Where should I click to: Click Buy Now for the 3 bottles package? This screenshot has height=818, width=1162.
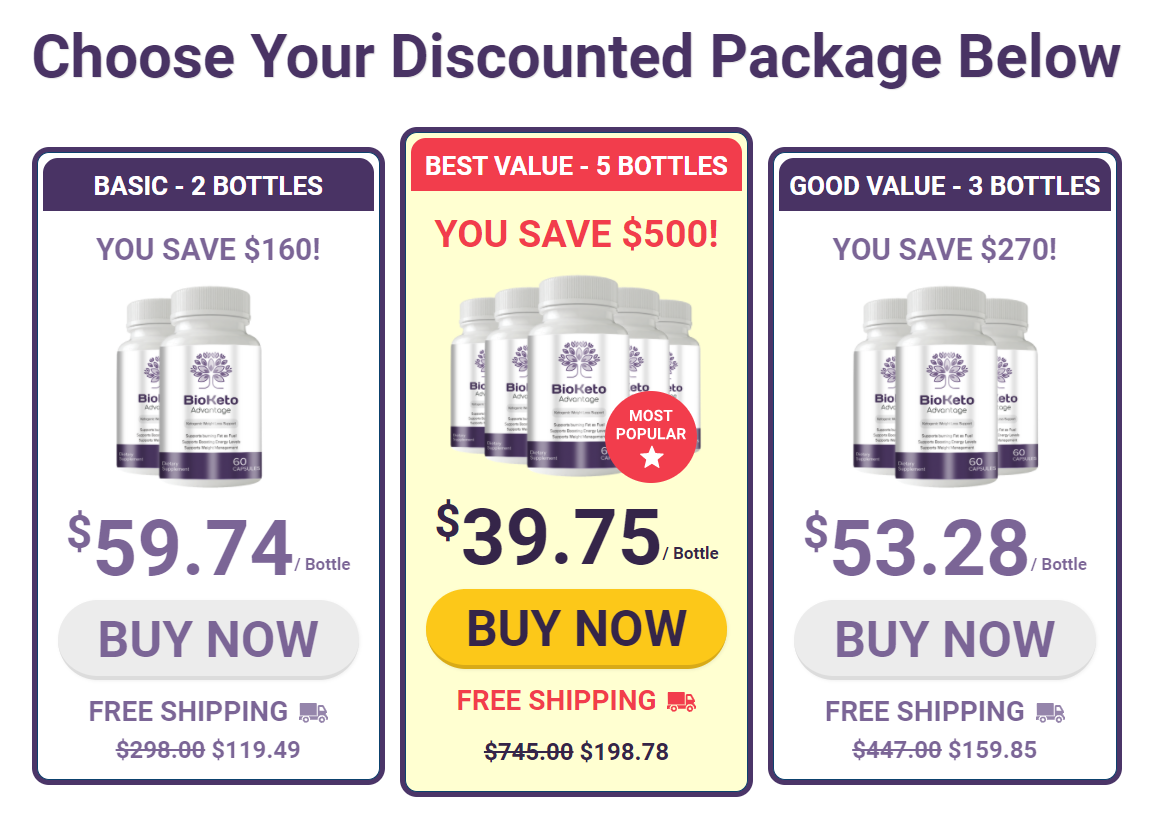pos(945,639)
